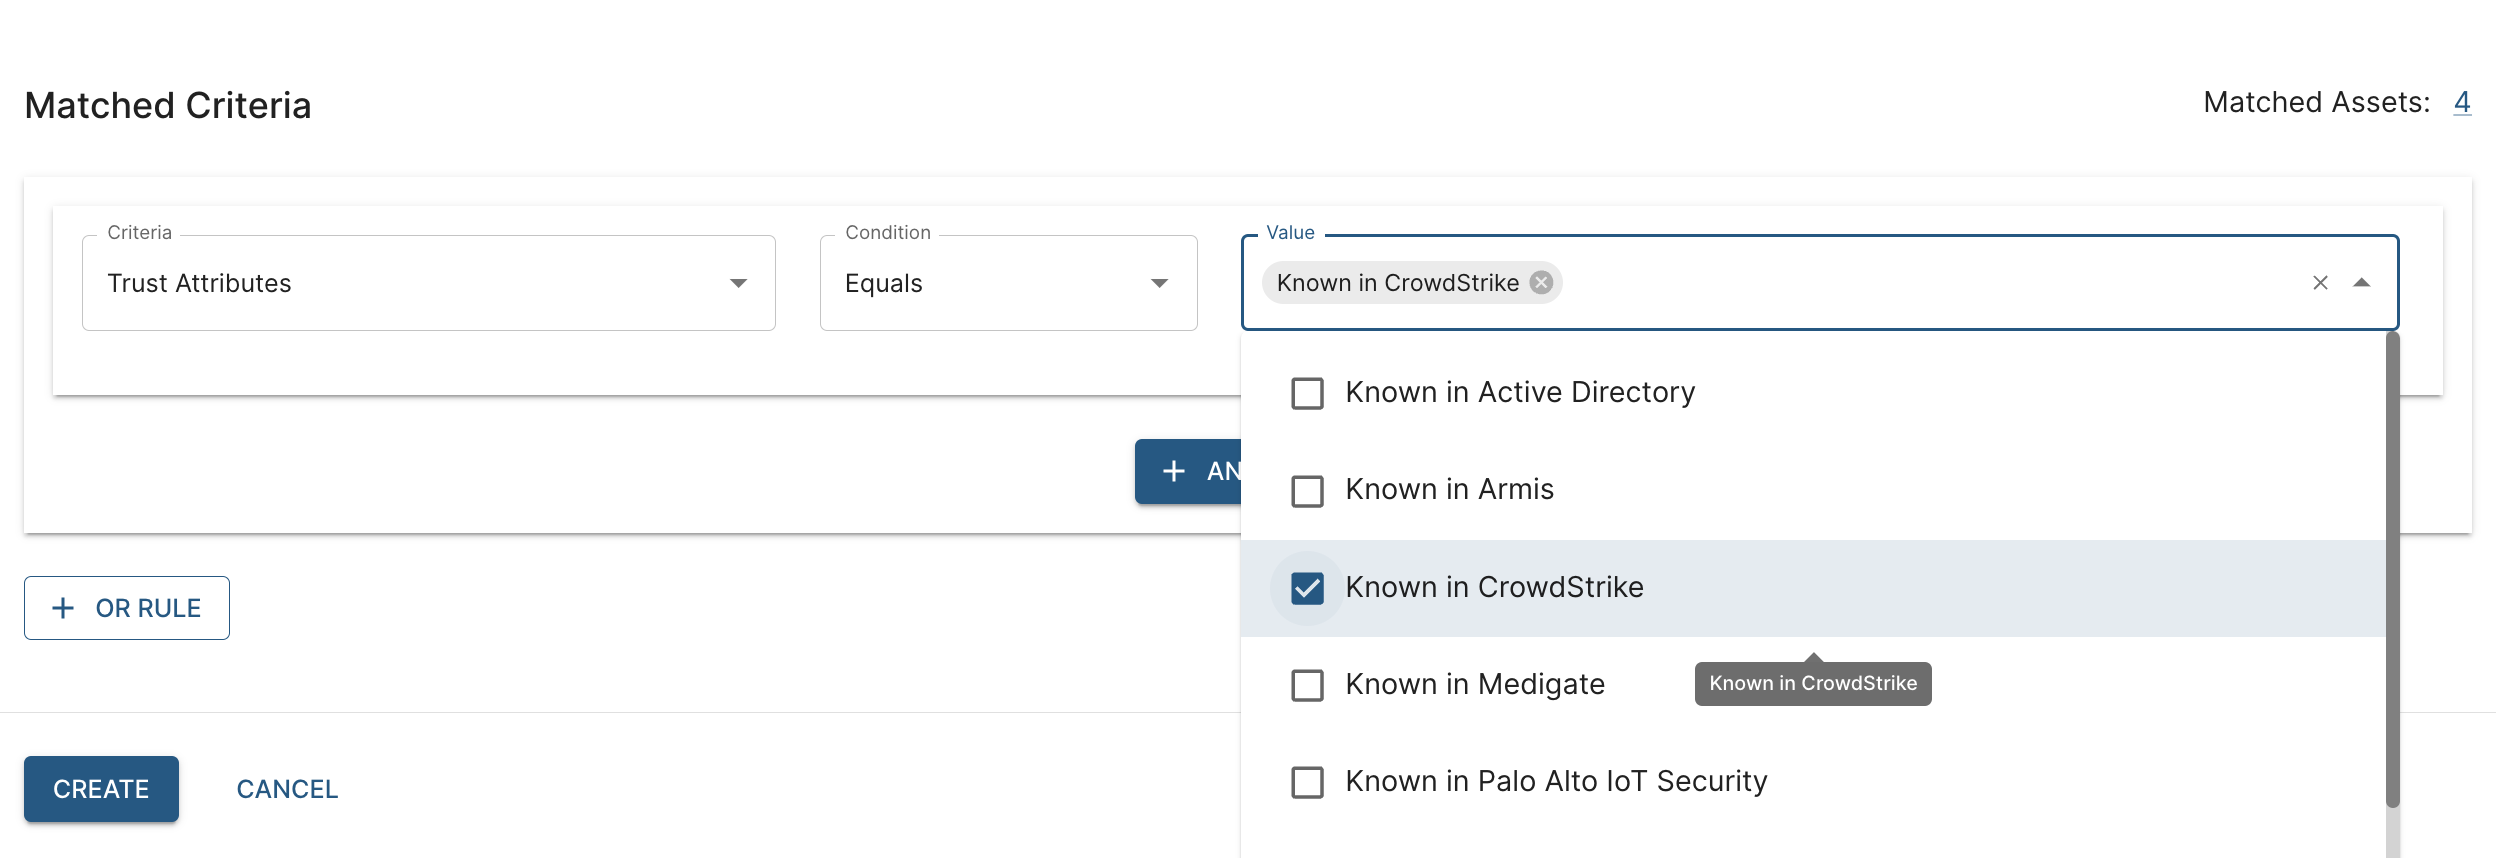Click the dropdown list scrollbar
The height and width of the screenshot is (858, 2496).
(2392, 570)
